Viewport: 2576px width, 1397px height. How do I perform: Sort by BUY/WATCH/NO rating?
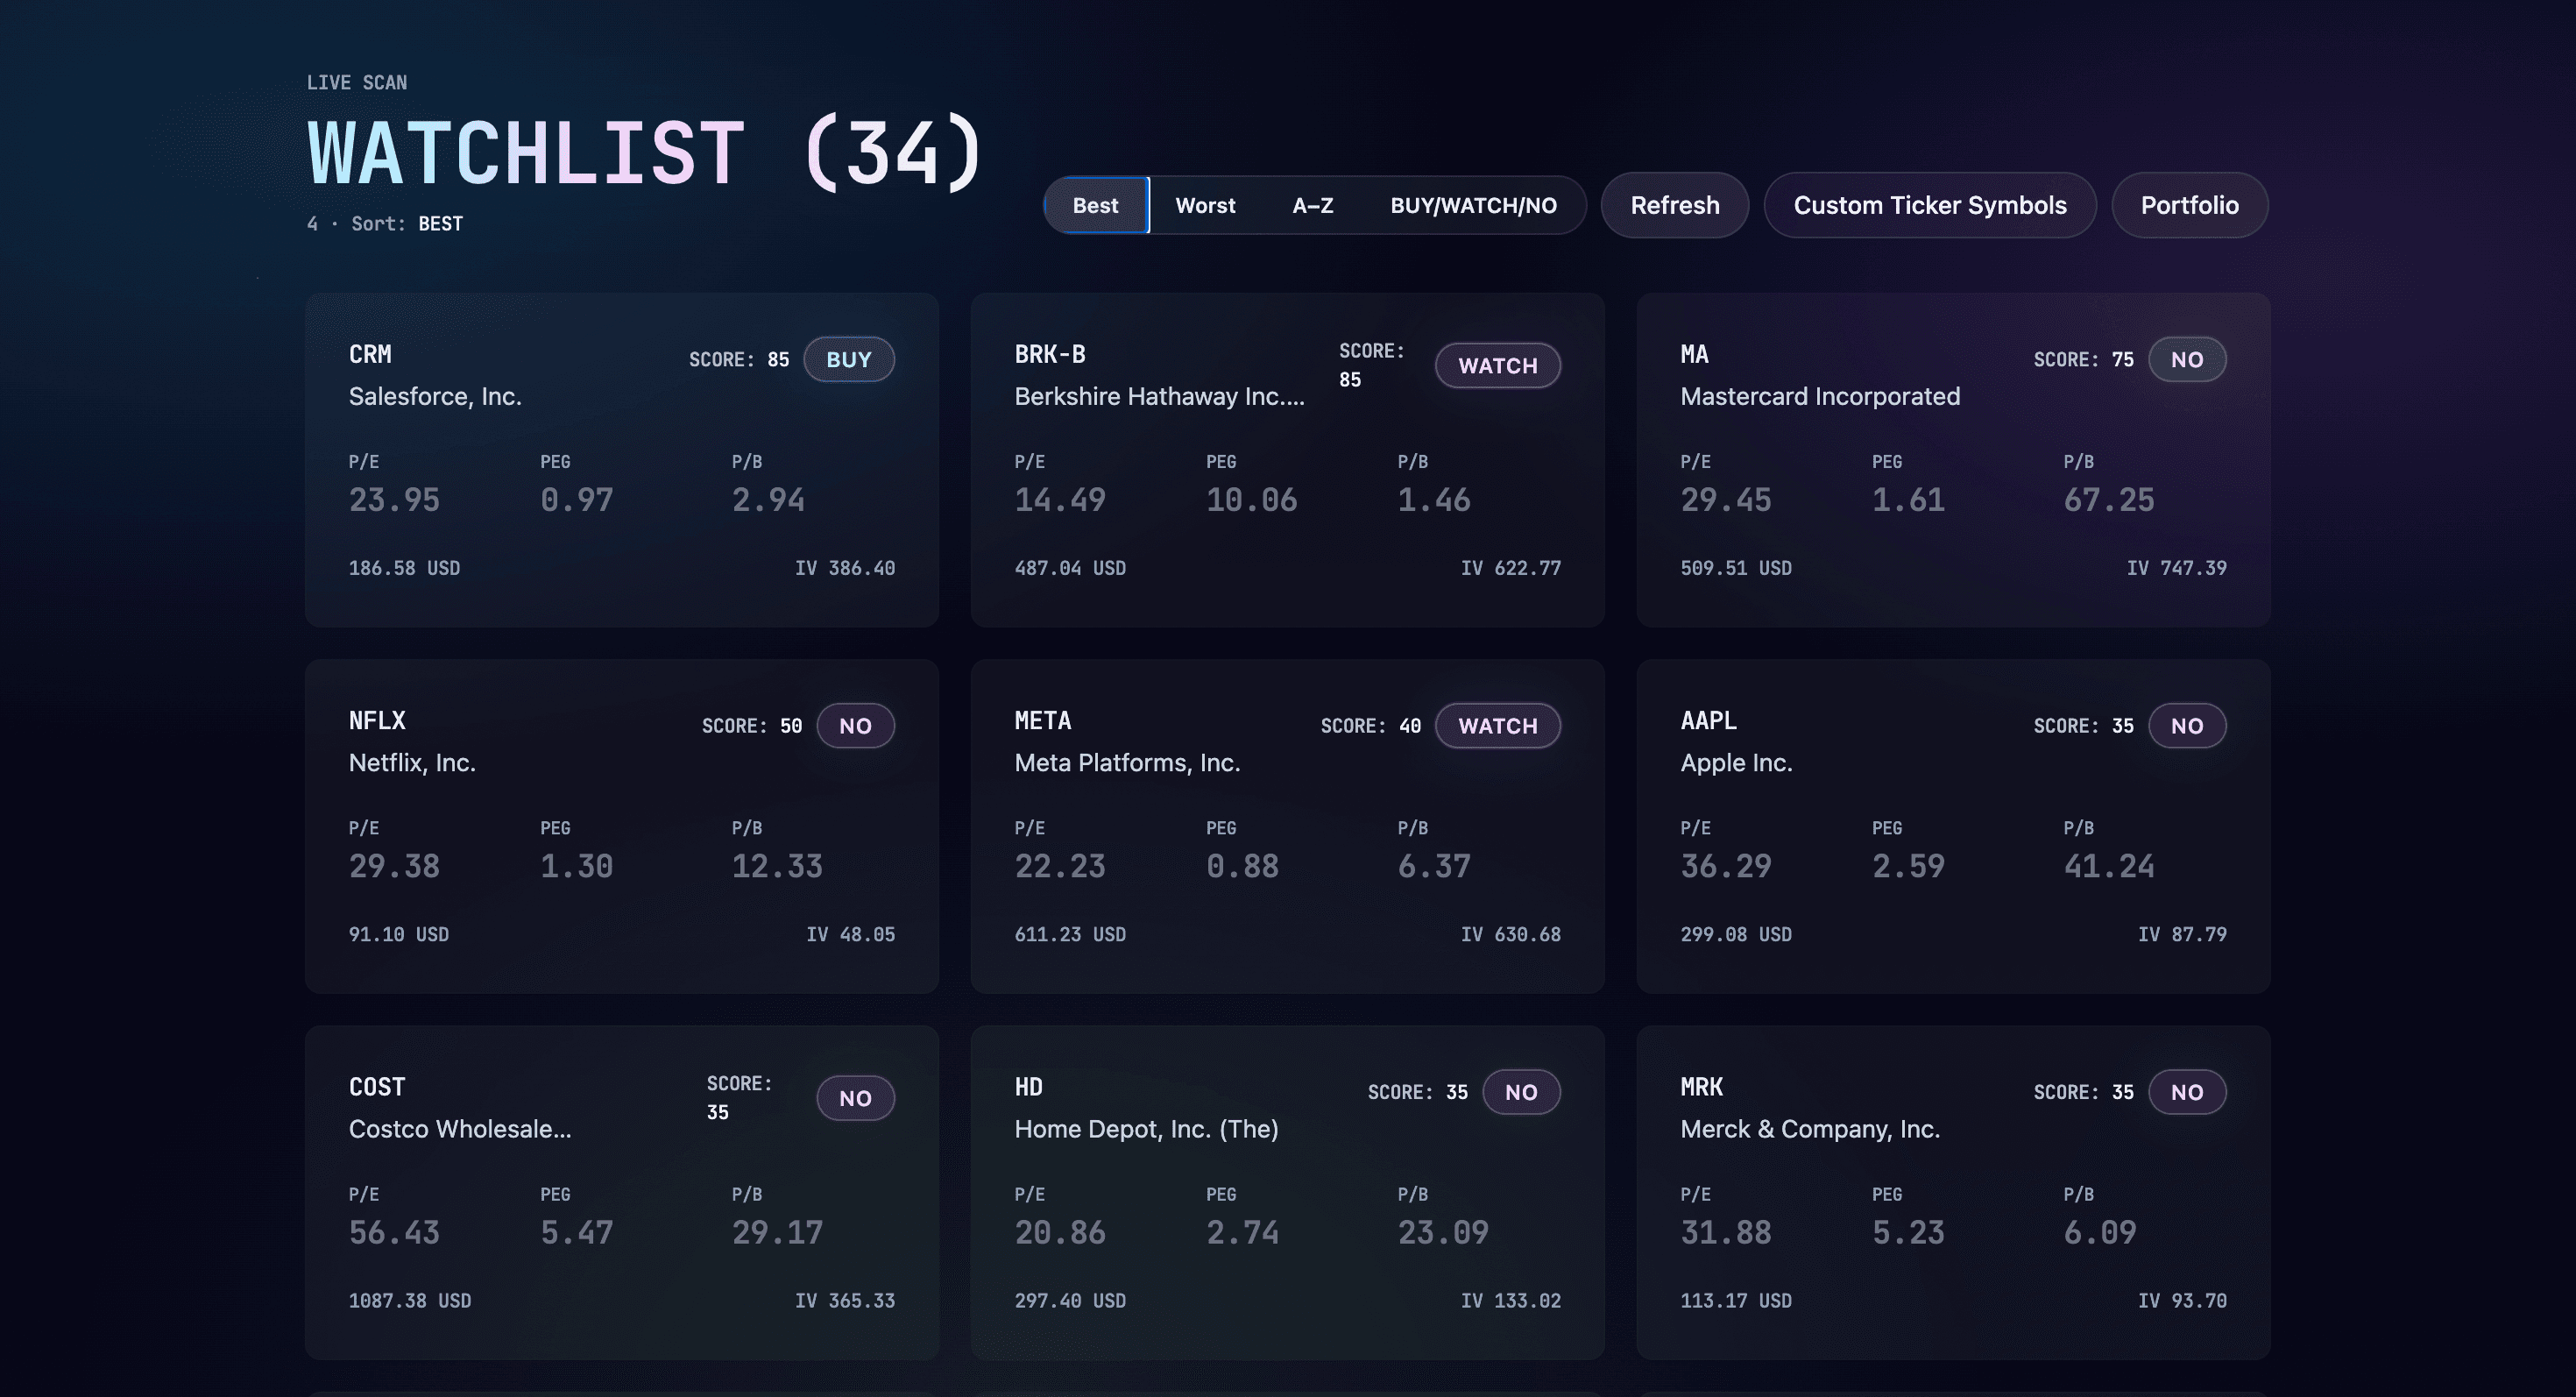point(1473,205)
